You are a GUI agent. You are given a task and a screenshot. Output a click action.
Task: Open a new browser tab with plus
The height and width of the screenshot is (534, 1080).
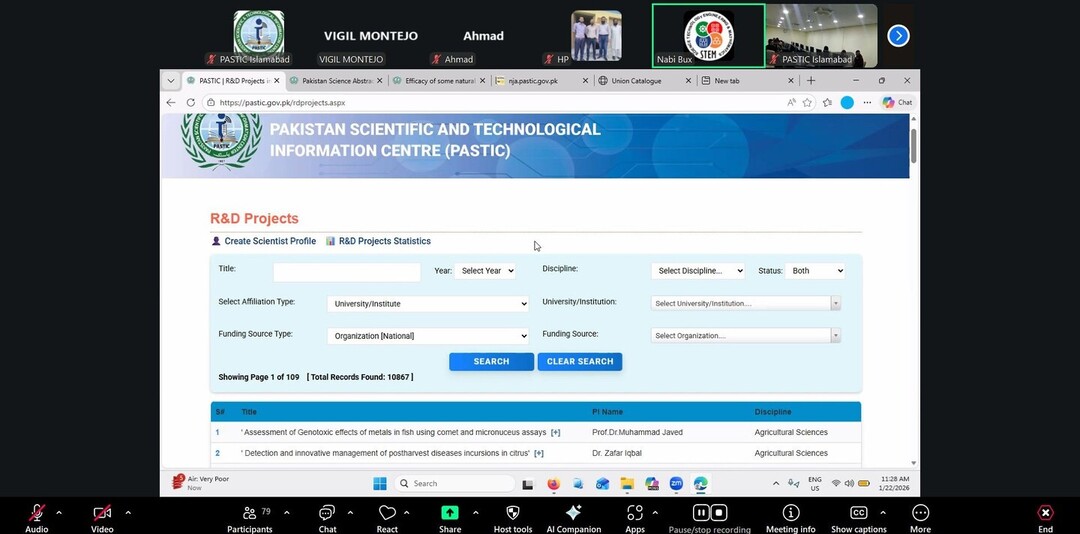pyautogui.click(x=811, y=81)
